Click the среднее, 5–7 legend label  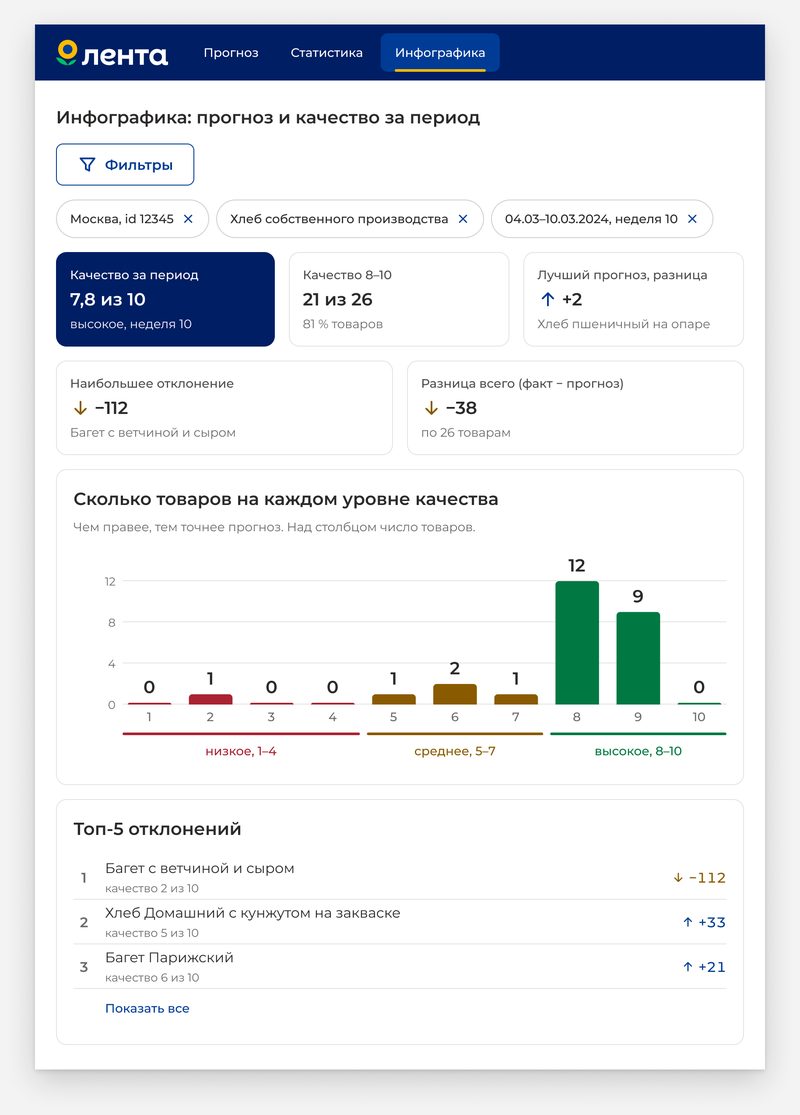click(455, 751)
